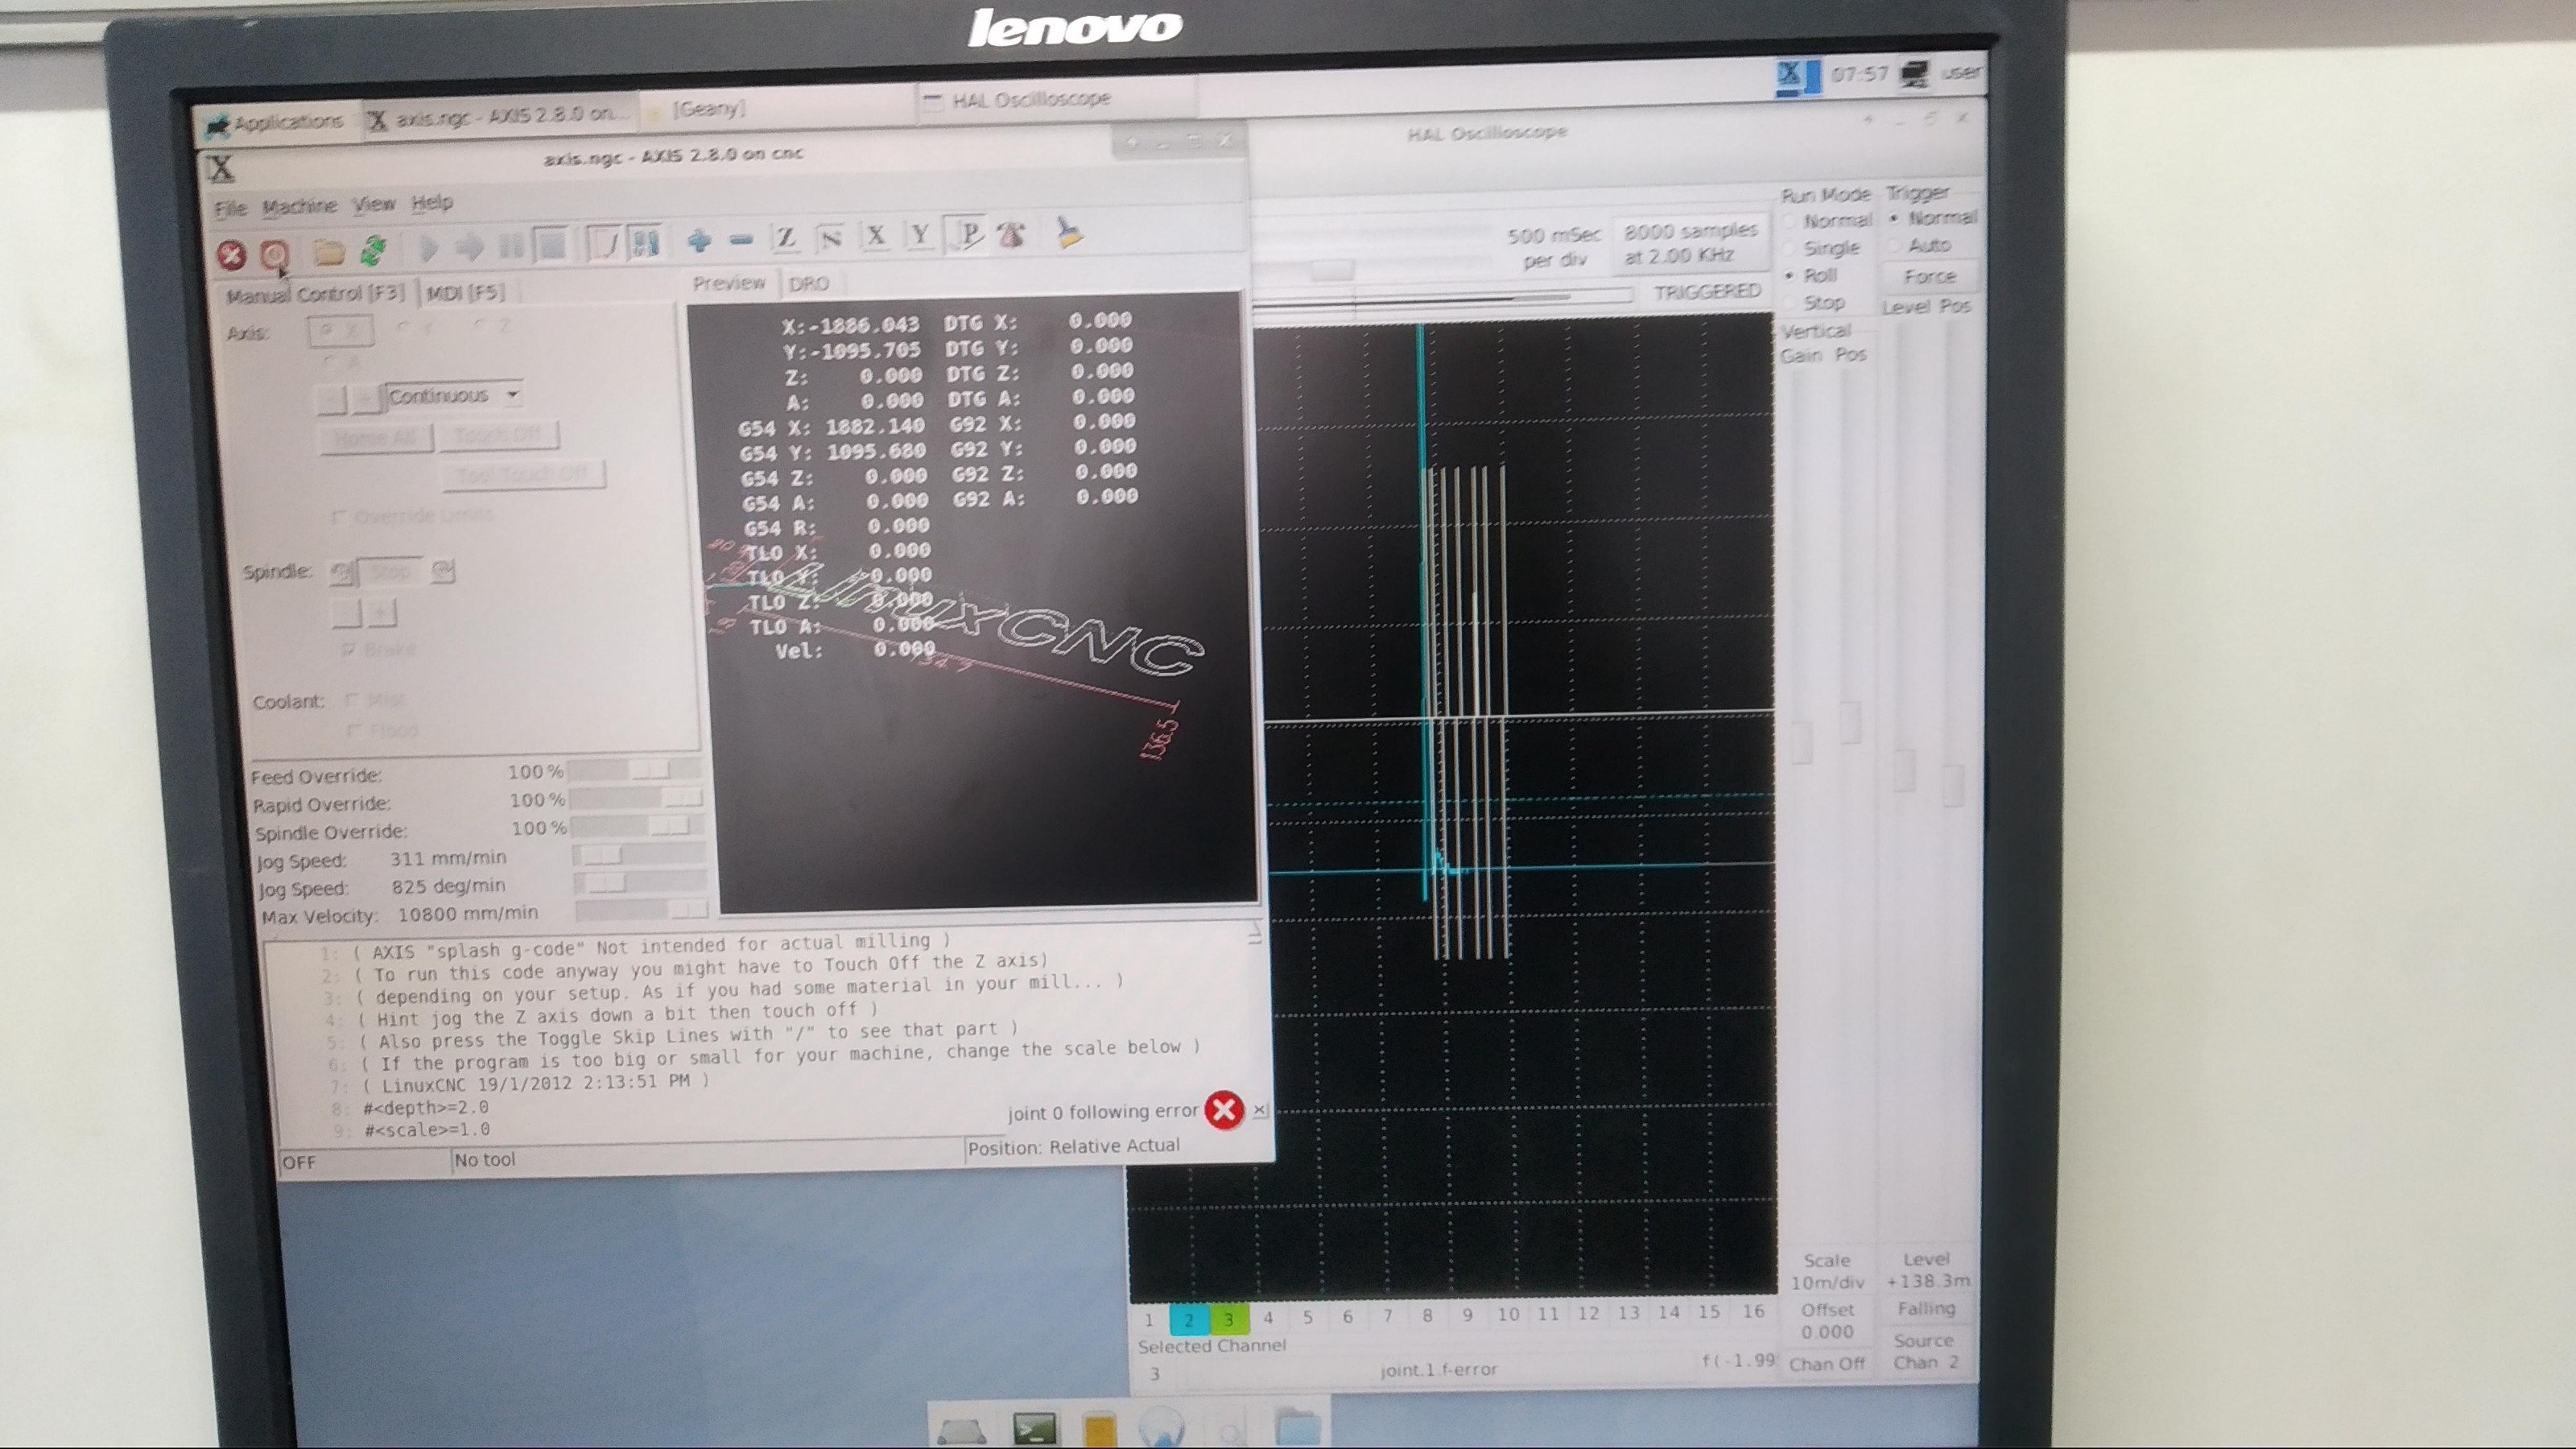
Task: Select Run Mode Stop
Action: 1814,302
